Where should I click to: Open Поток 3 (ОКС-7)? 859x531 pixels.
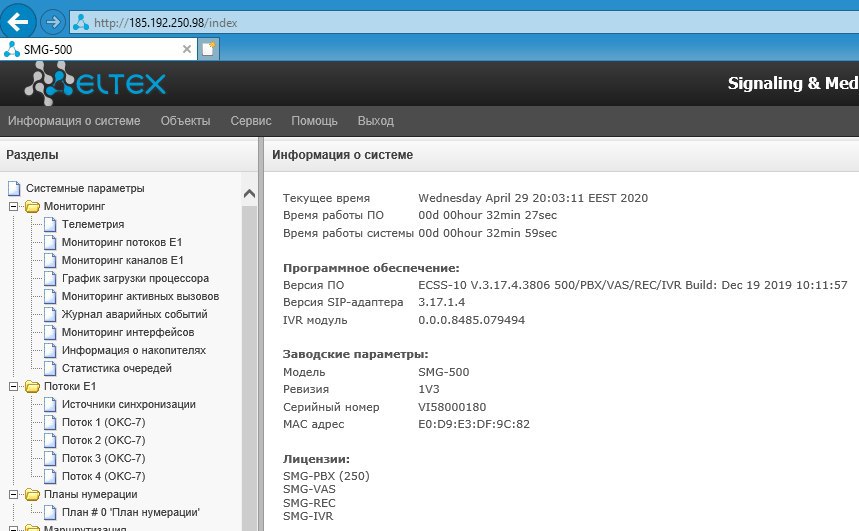click(x=104, y=459)
